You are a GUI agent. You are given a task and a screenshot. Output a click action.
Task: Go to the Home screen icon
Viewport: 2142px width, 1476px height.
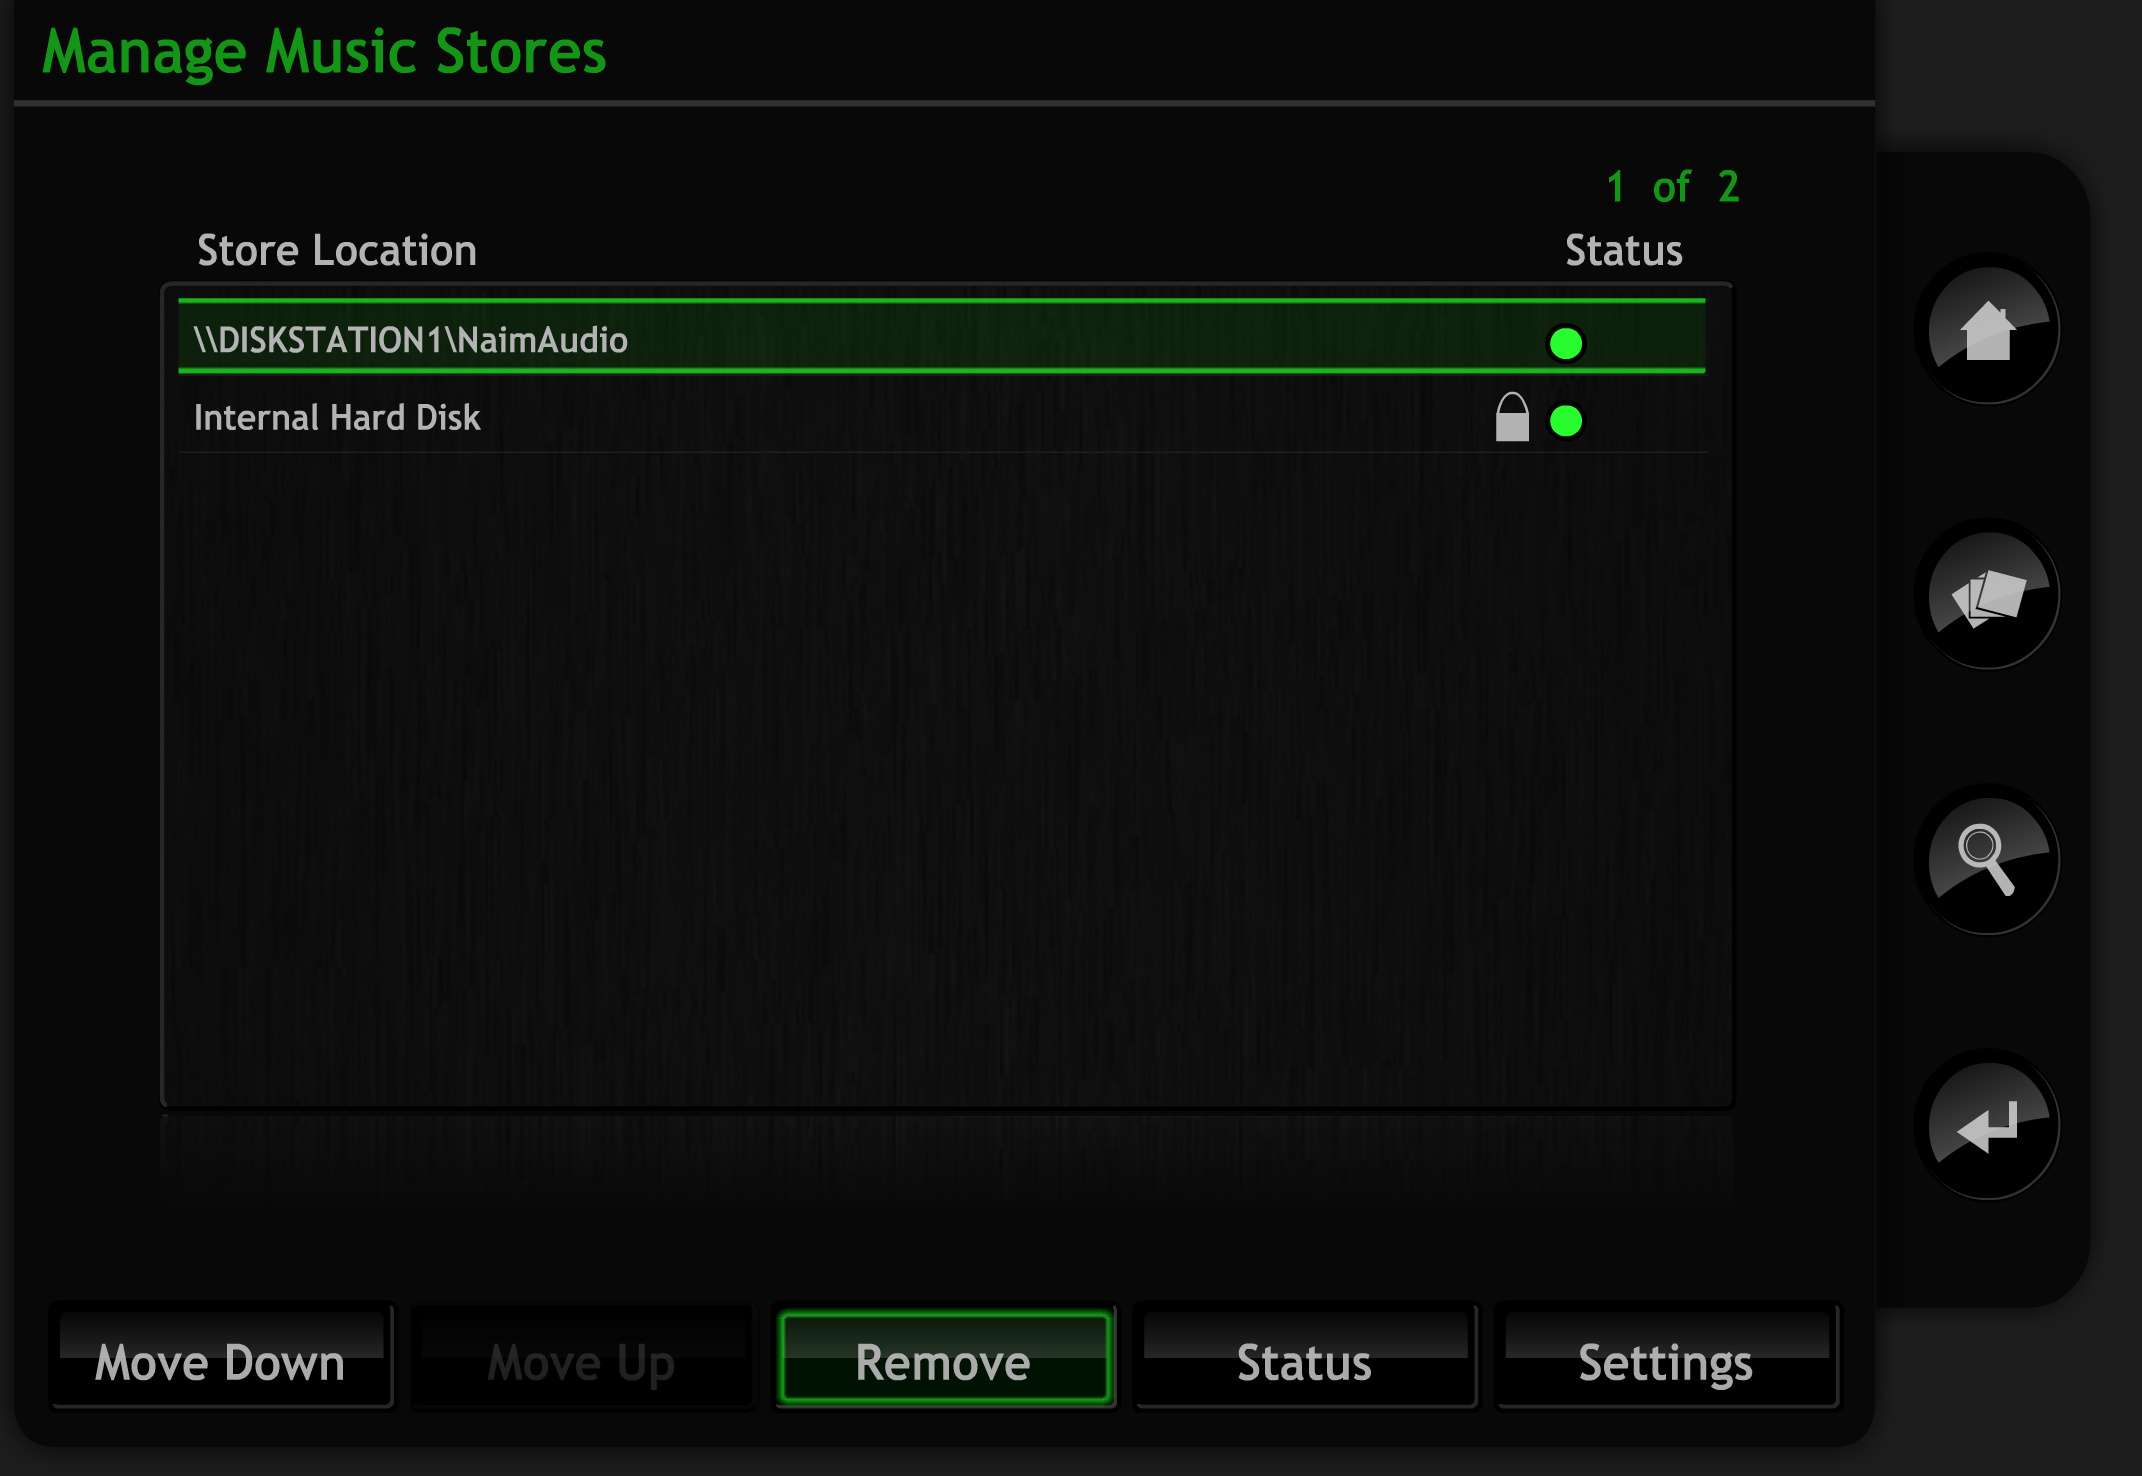[x=1987, y=329]
